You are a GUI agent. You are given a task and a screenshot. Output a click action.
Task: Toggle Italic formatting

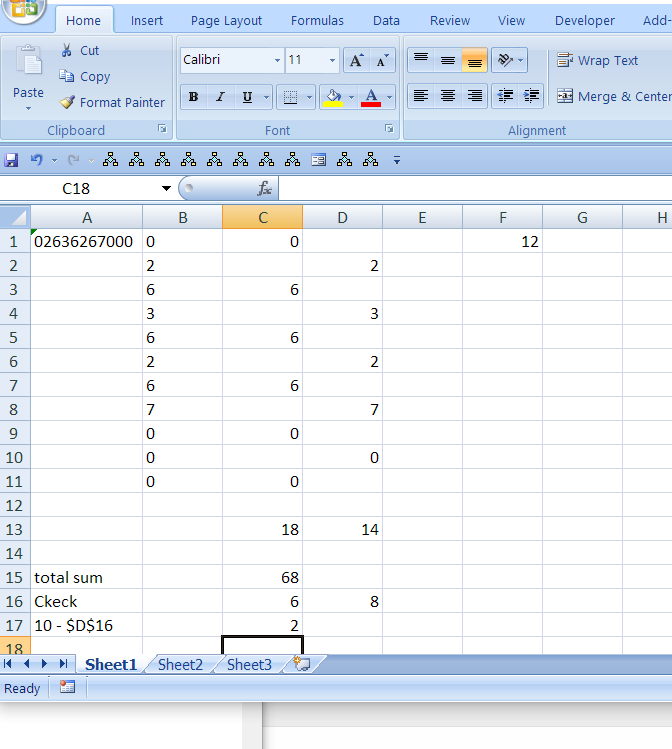click(x=220, y=97)
